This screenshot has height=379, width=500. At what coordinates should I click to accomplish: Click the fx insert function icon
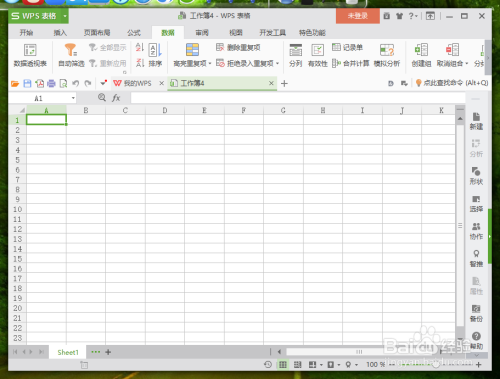click(116, 98)
